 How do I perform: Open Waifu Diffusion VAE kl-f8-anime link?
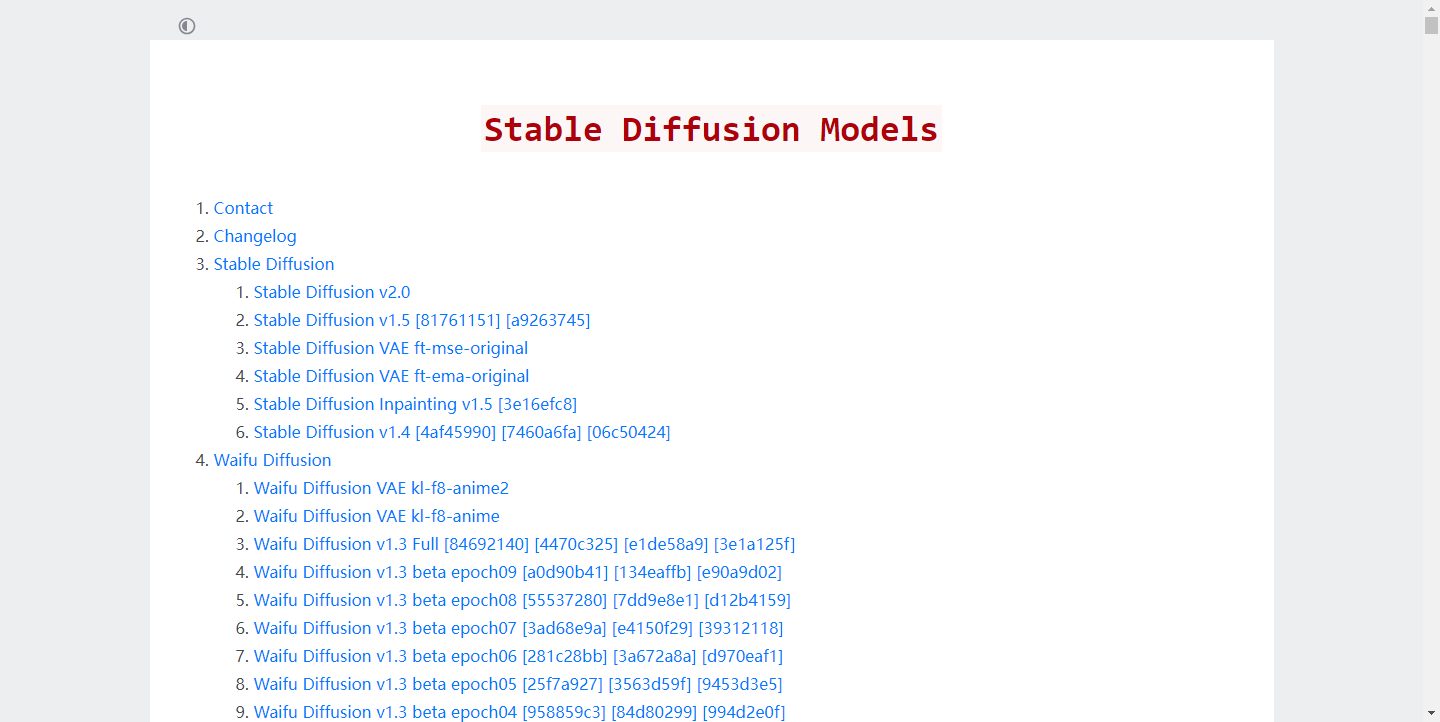click(x=377, y=516)
